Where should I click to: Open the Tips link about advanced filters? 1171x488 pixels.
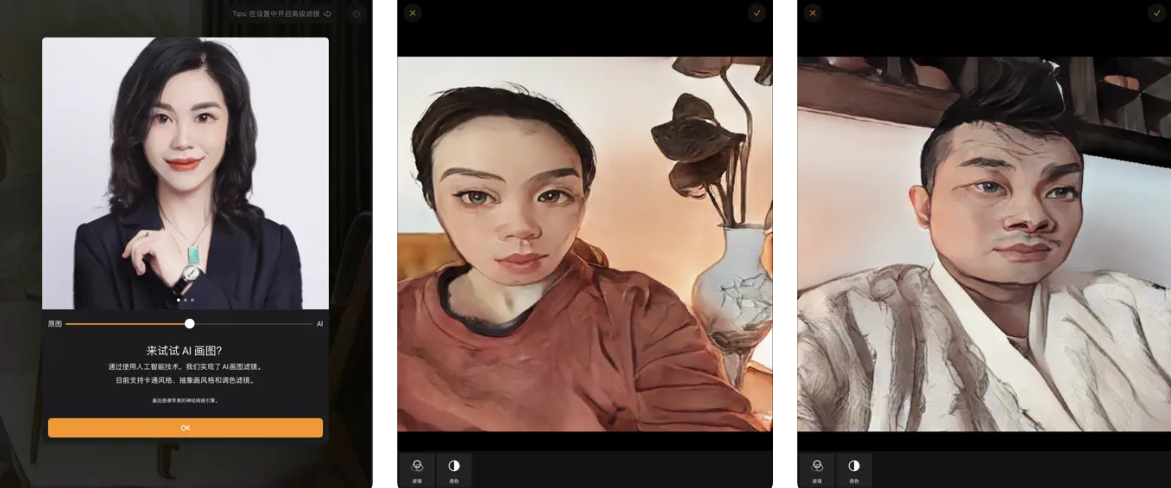[276, 14]
